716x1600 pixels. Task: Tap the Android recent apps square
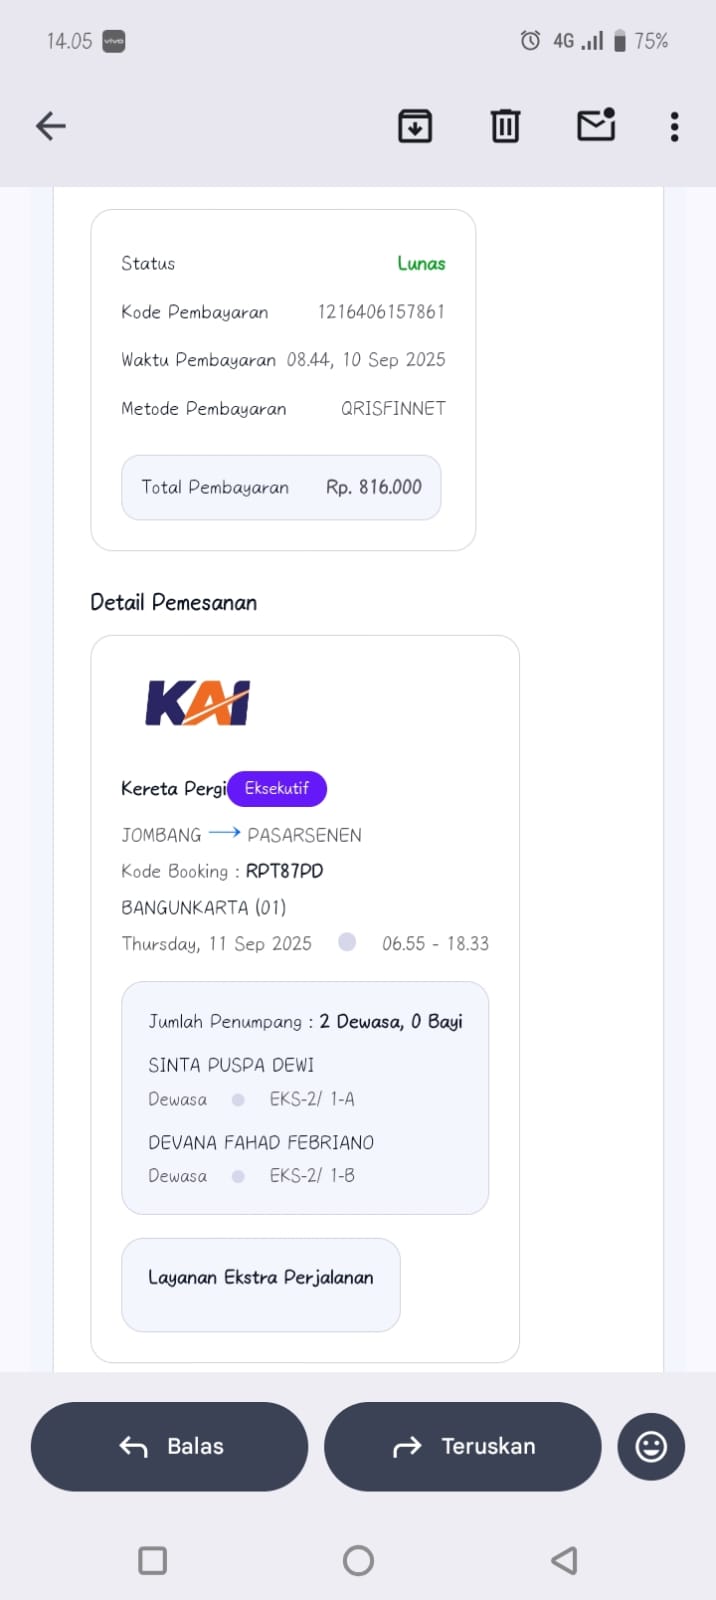pyautogui.click(x=153, y=1560)
